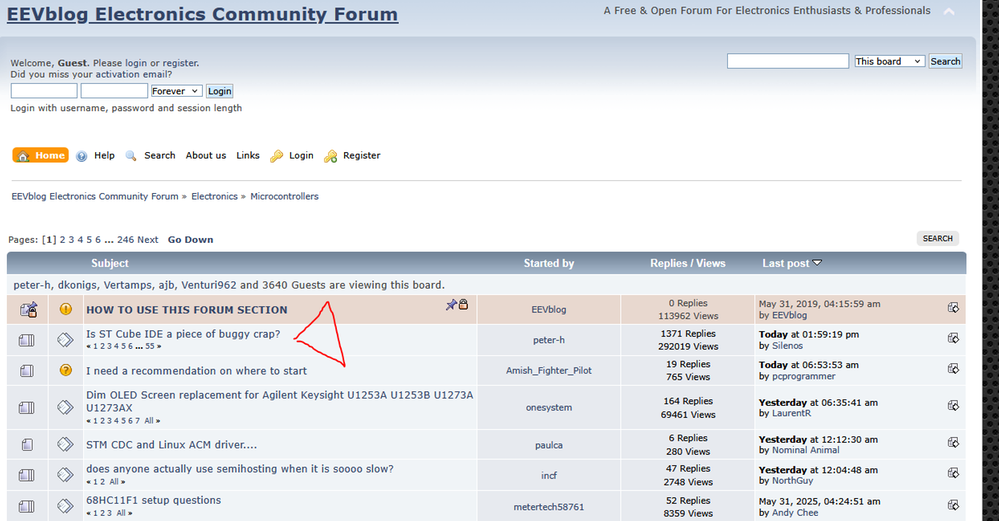
Task: Open last poster Nominal Animal profile
Action: pos(805,450)
